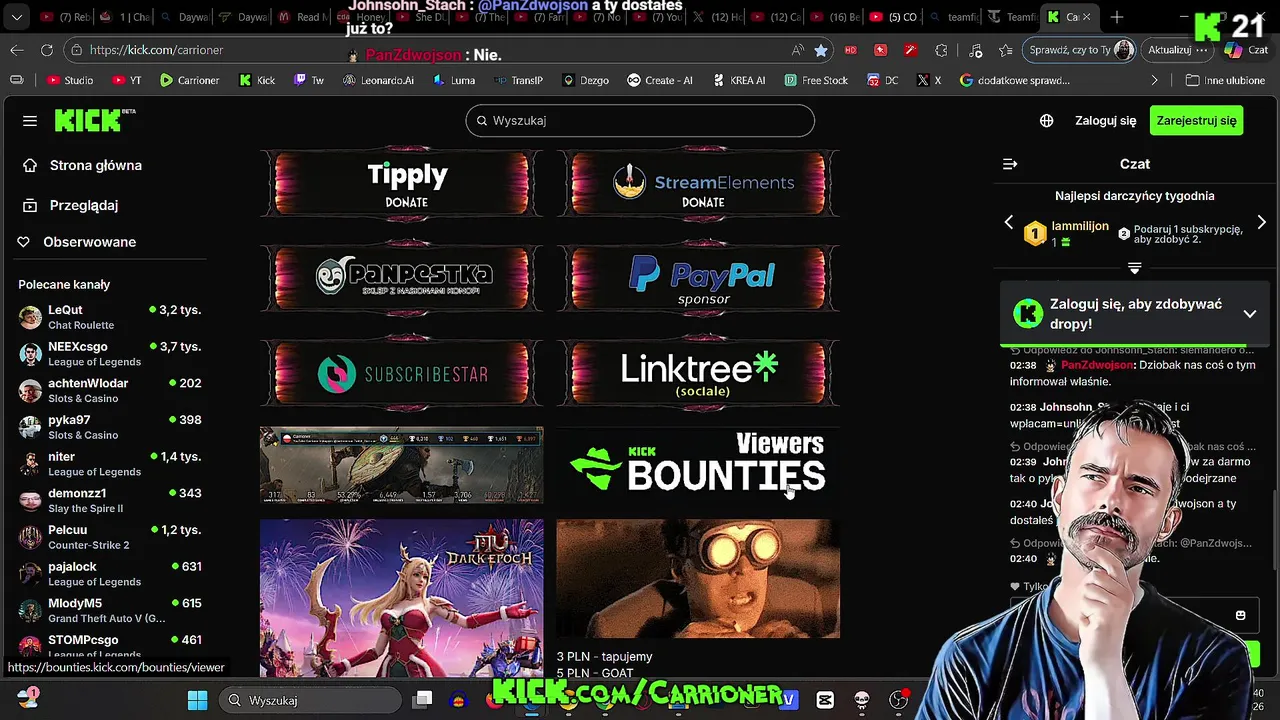Open pajalock channel
The width and height of the screenshot is (1280, 720).
tap(110, 574)
